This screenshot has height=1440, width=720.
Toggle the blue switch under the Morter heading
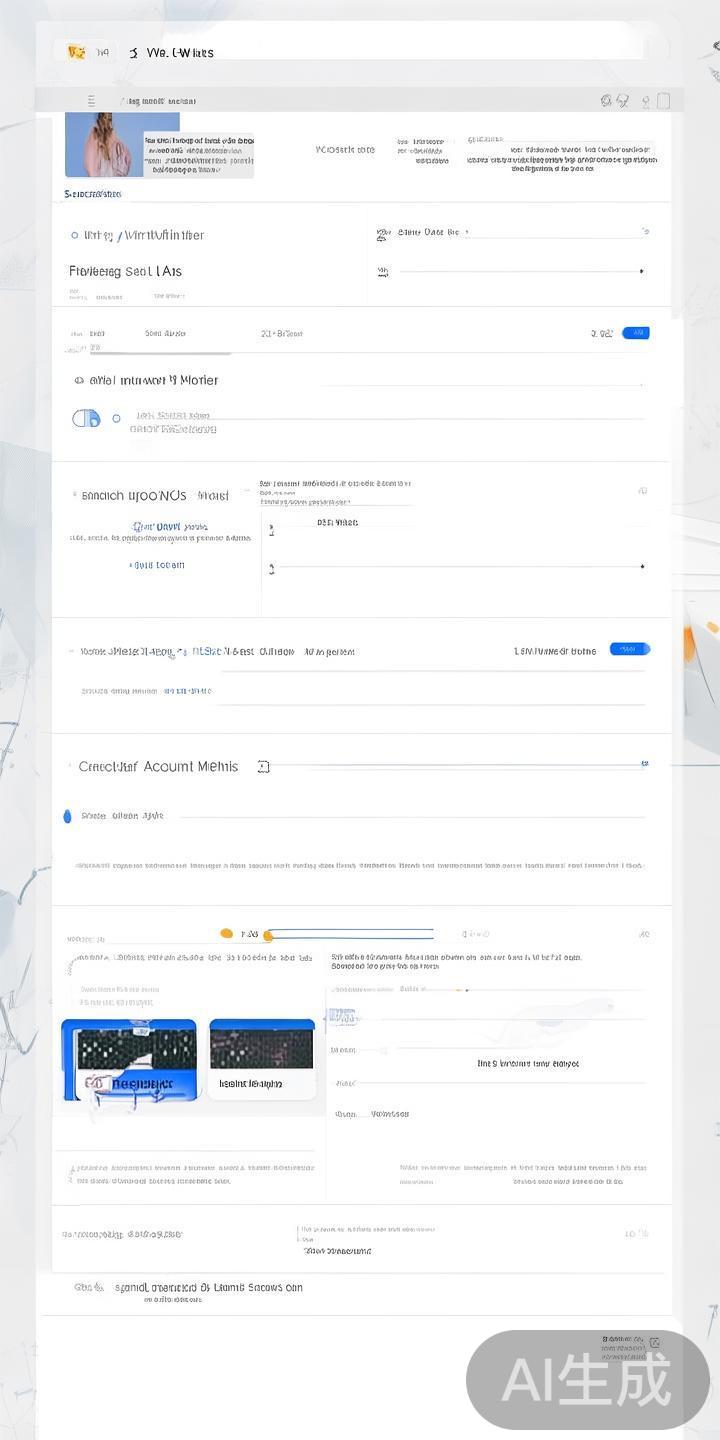[86, 418]
